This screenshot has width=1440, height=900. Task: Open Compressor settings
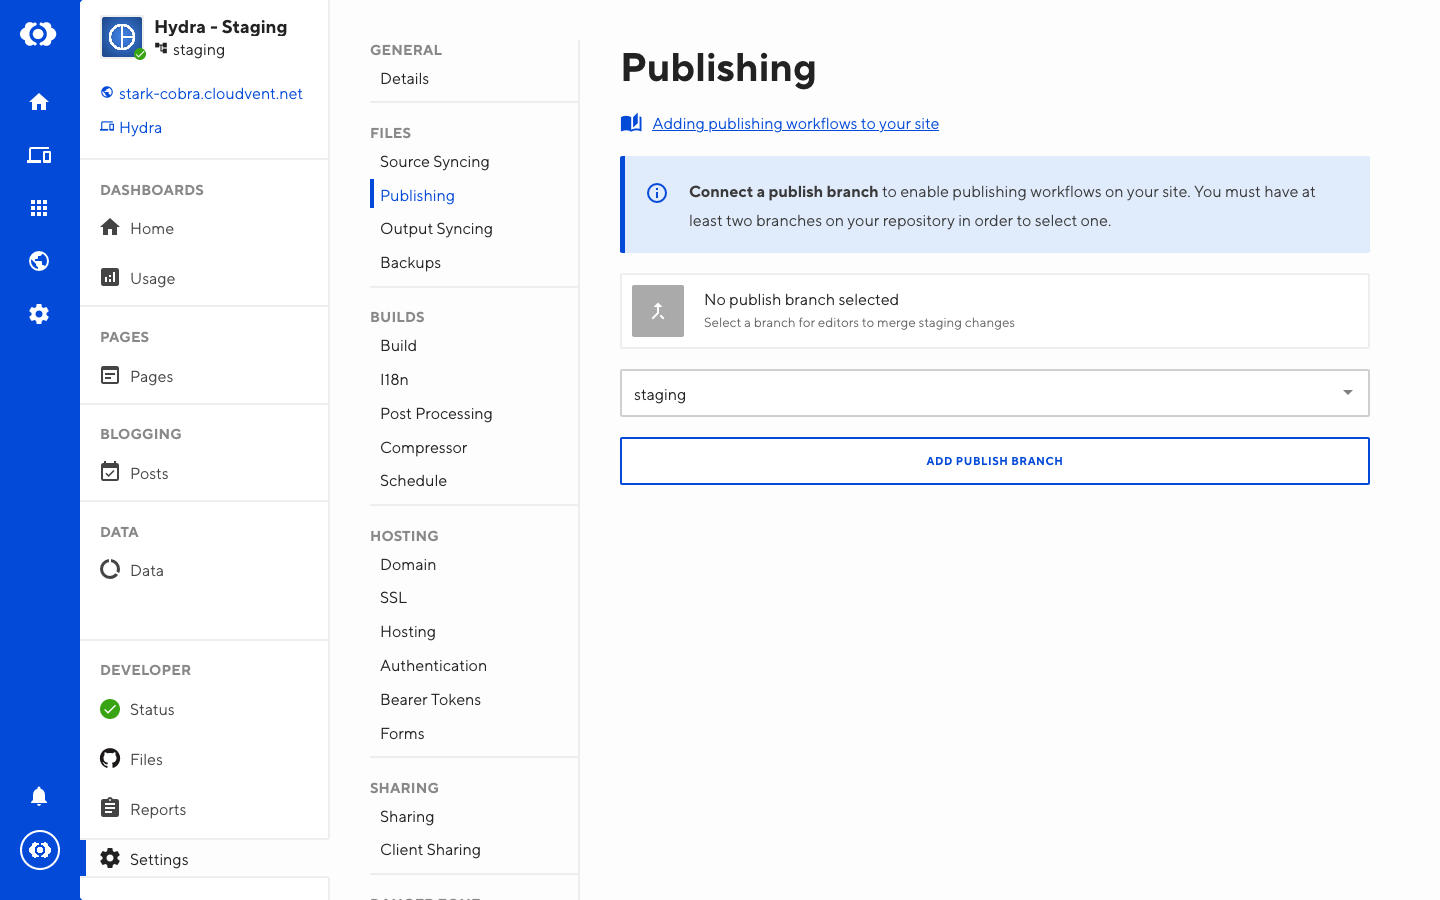pos(423,448)
